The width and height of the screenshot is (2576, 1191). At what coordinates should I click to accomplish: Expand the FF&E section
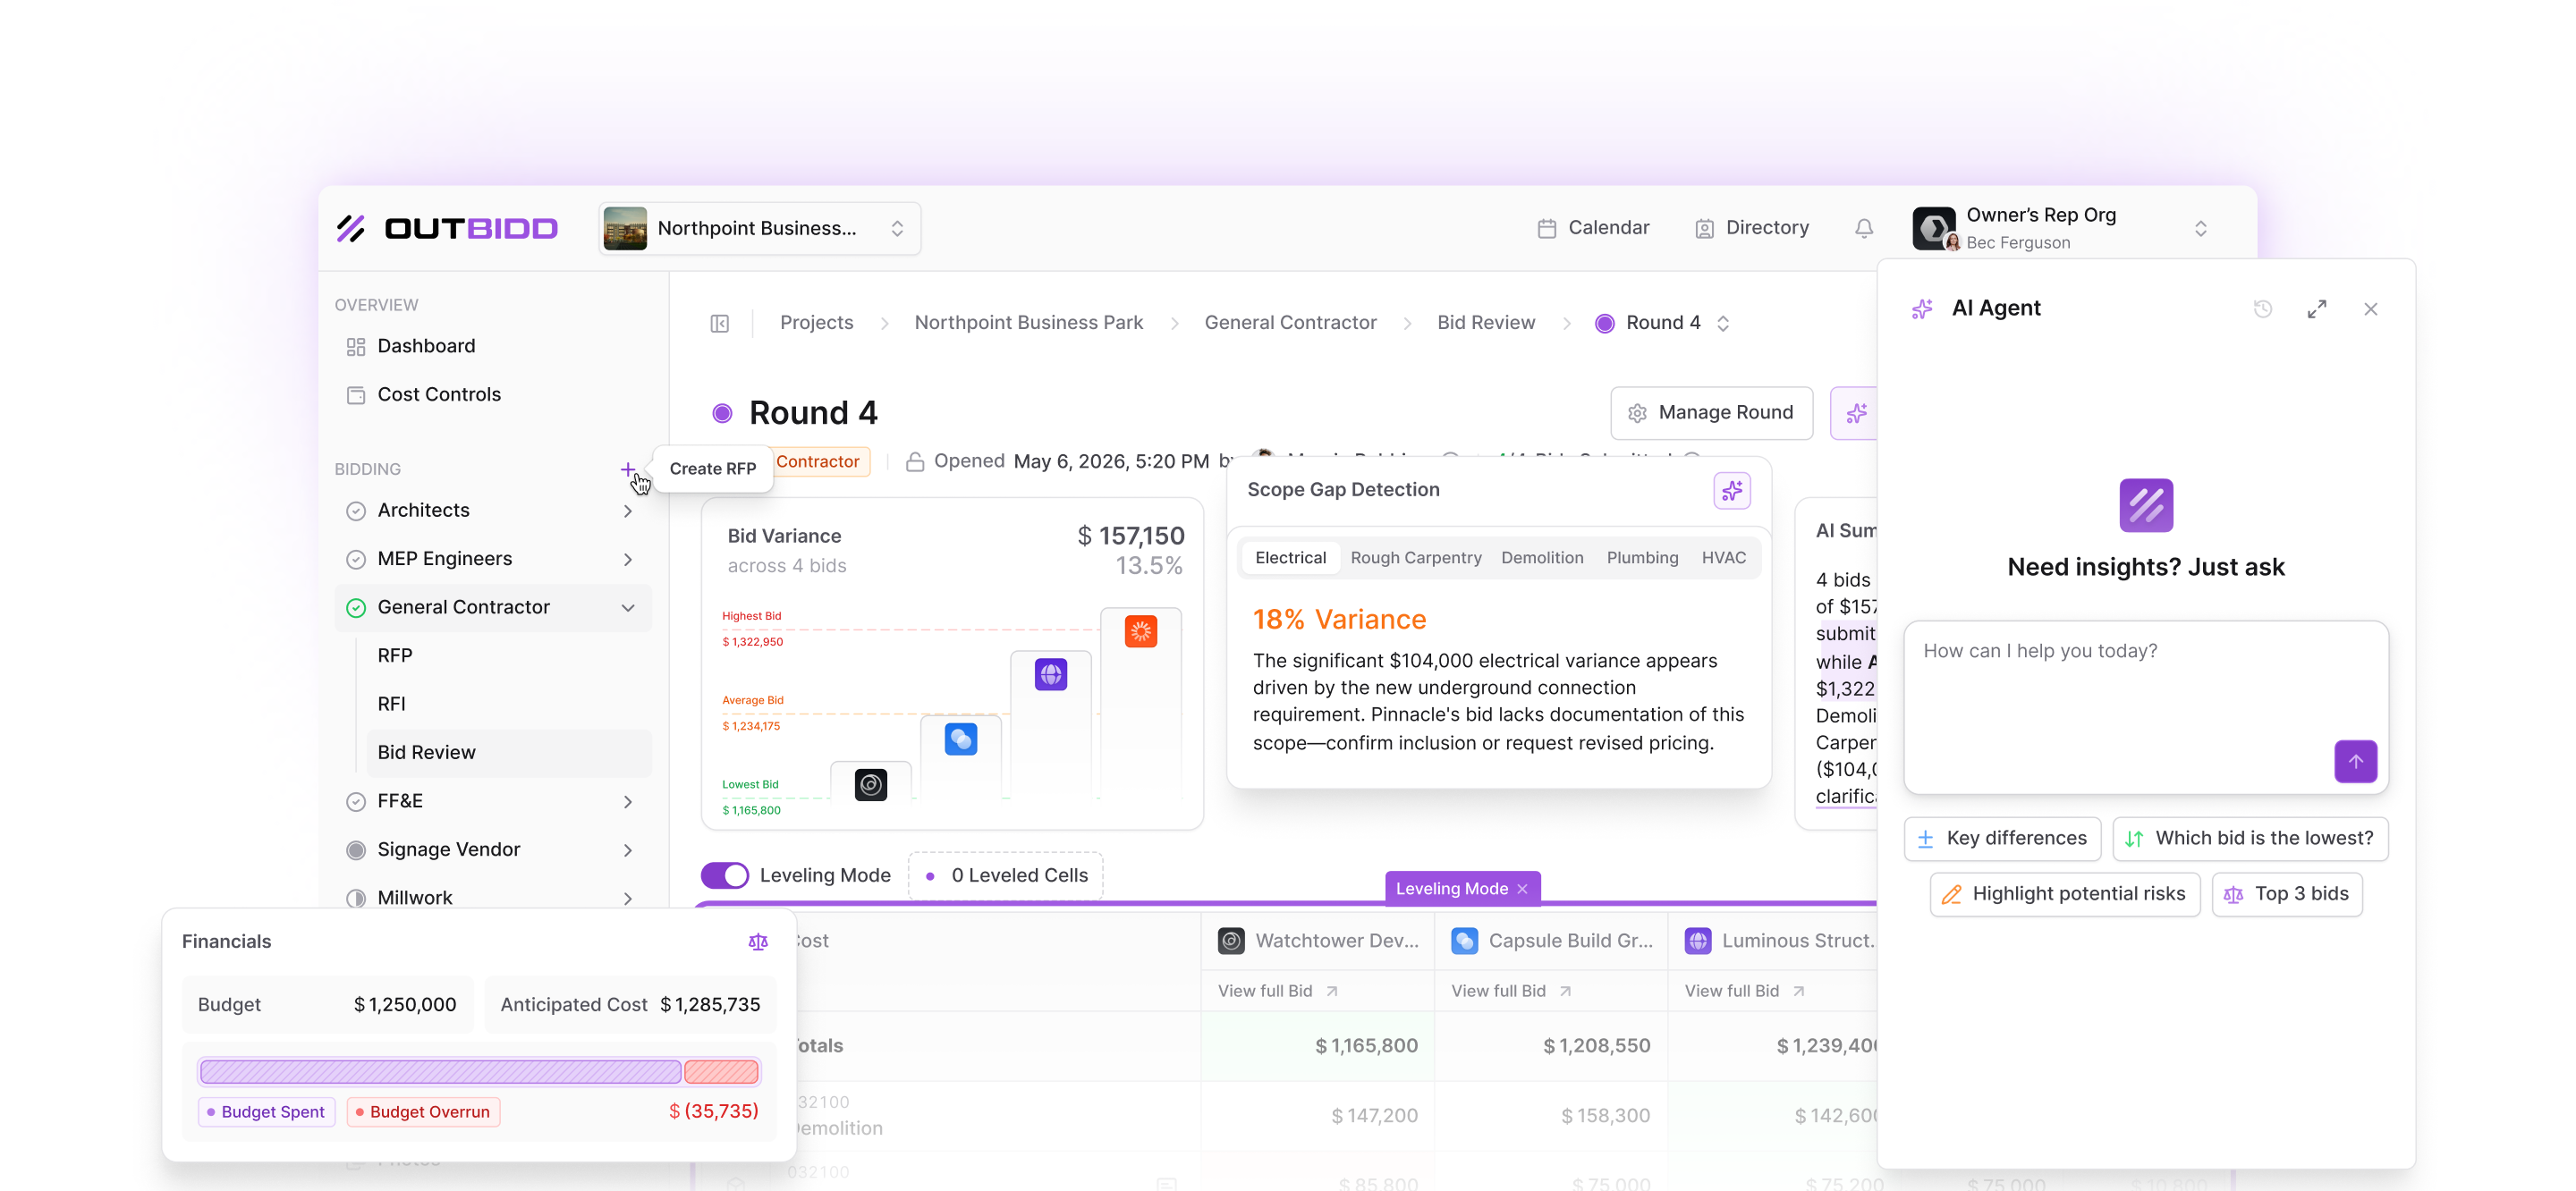click(628, 802)
